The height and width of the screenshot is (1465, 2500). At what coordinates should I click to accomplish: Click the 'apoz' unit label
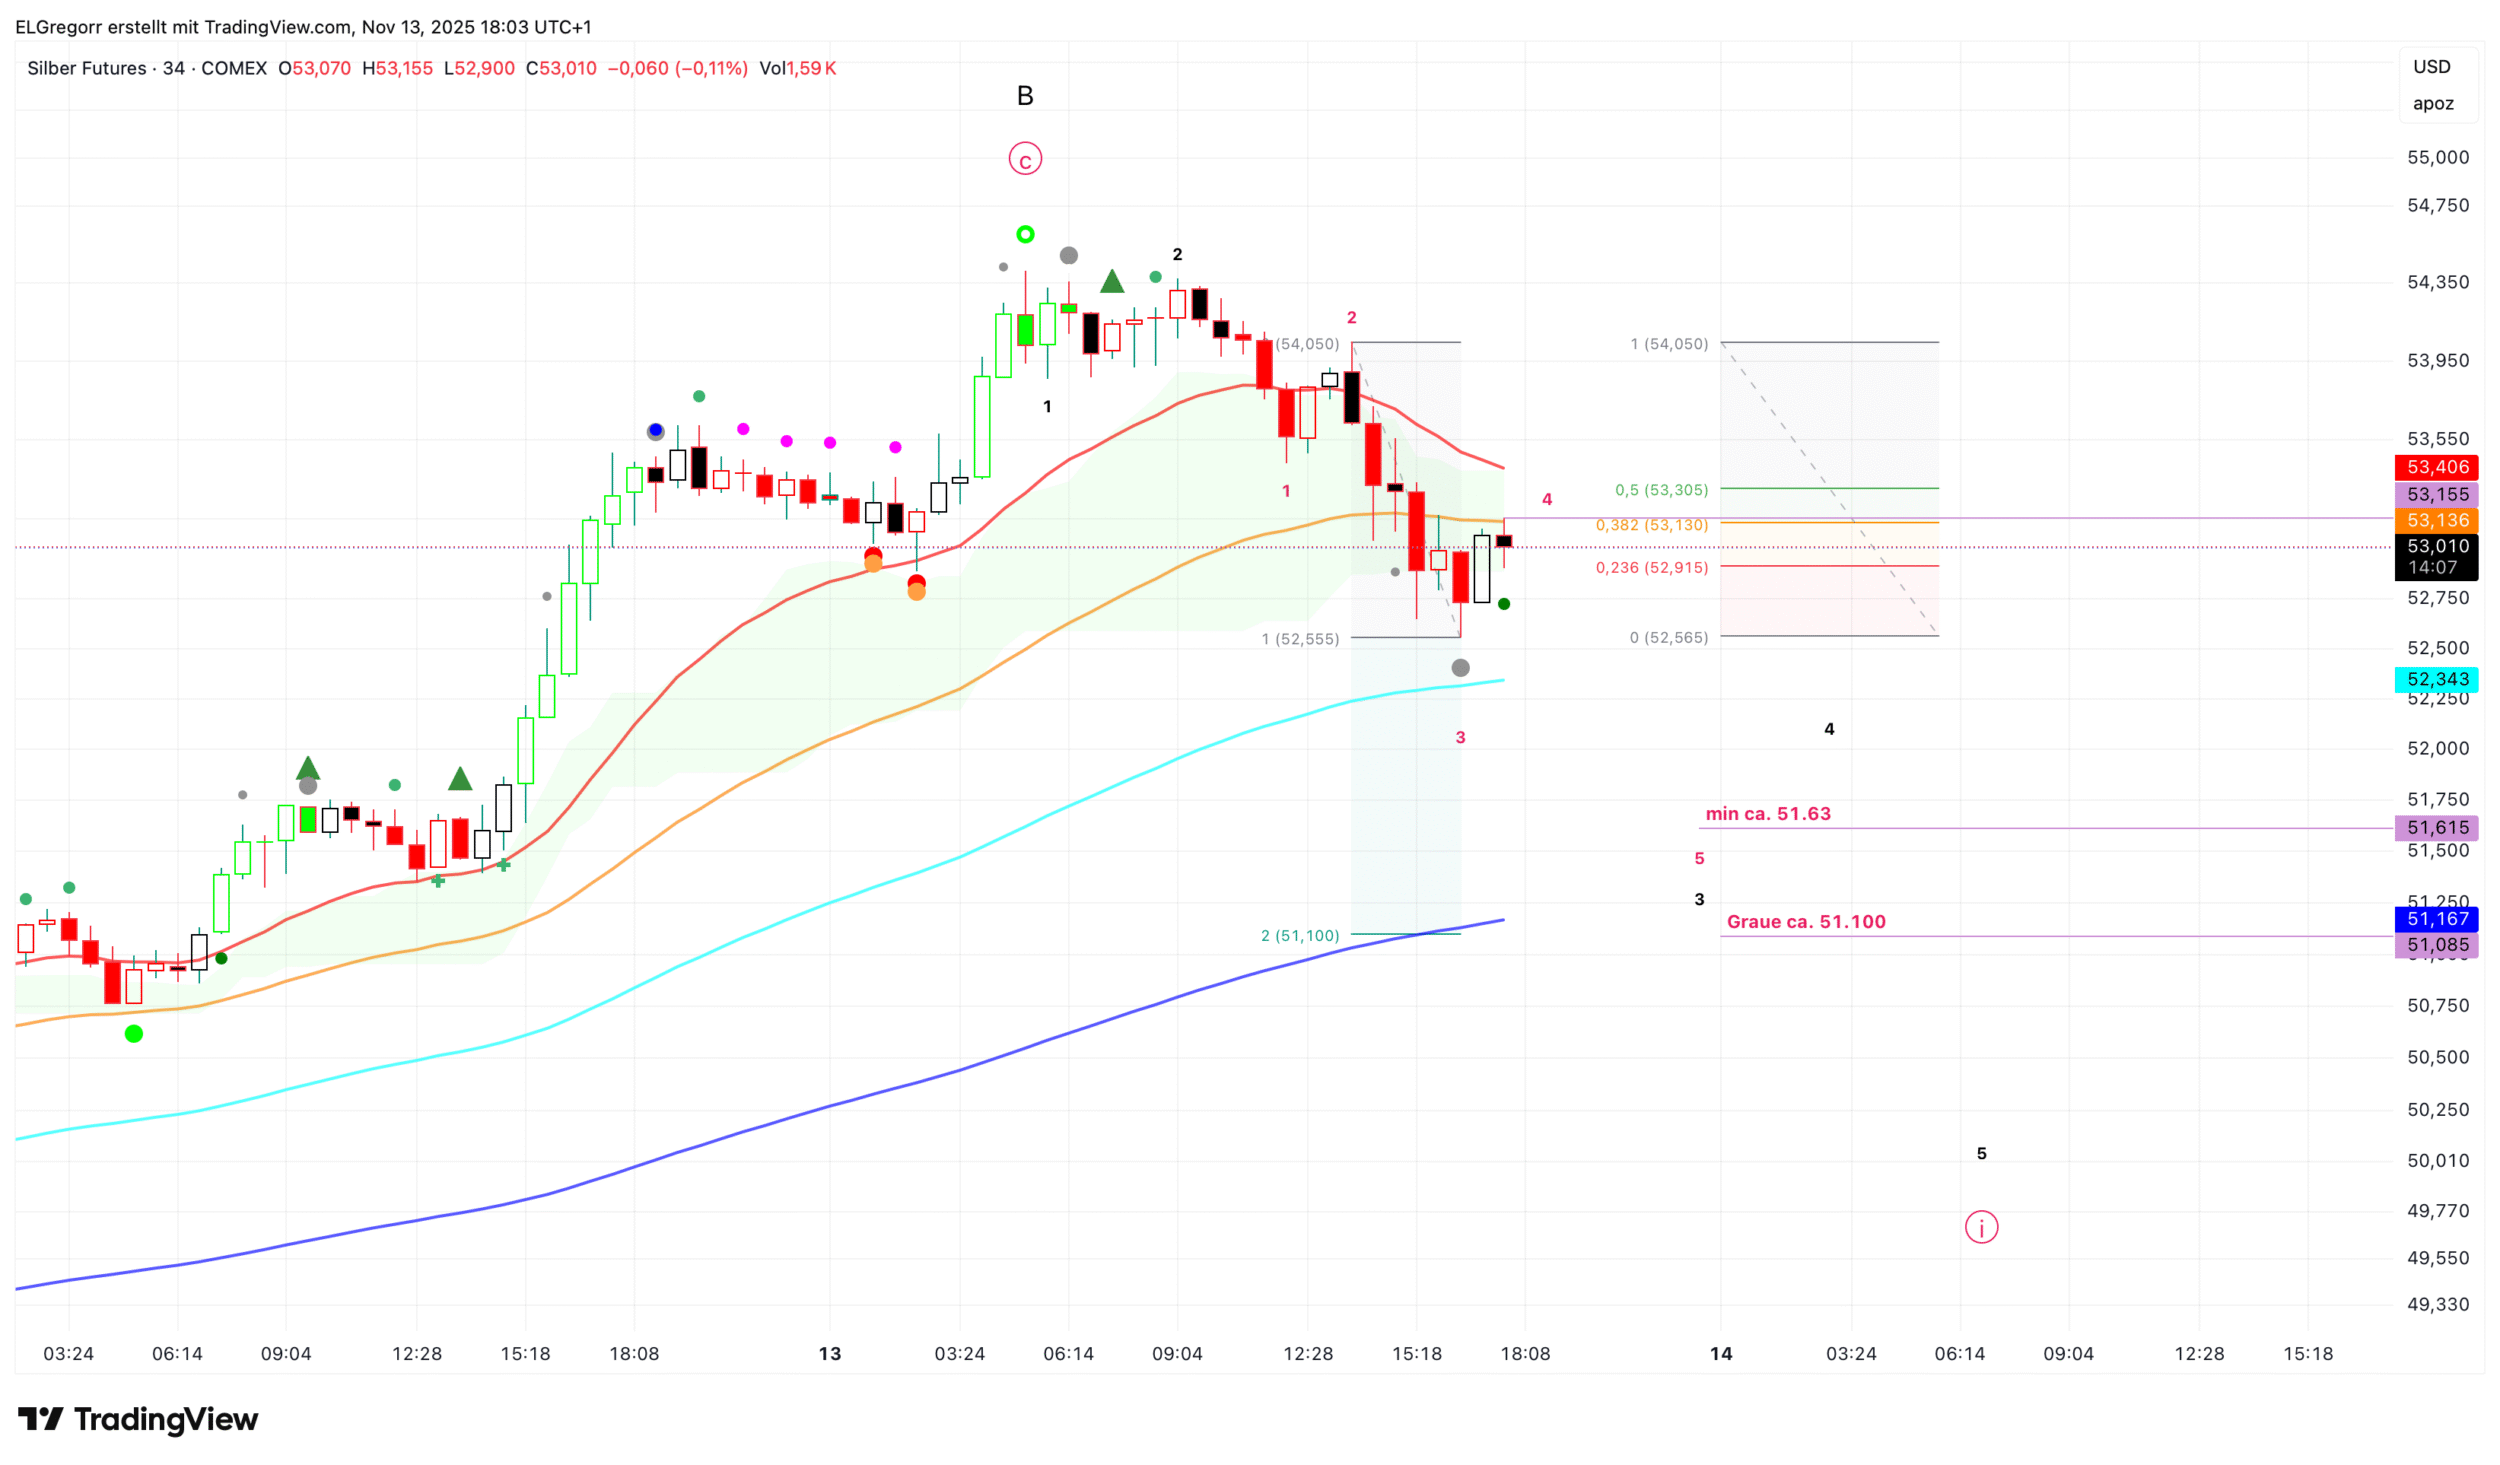click(x=2432, y=104)
